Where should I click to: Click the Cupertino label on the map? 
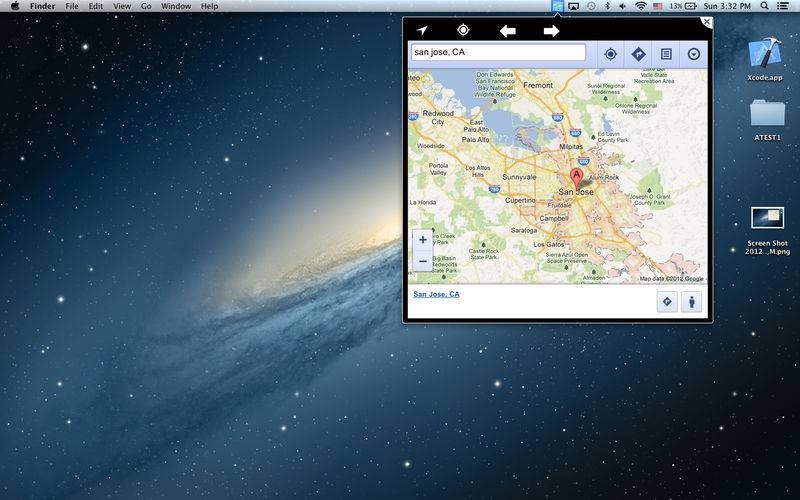[520, 201]
